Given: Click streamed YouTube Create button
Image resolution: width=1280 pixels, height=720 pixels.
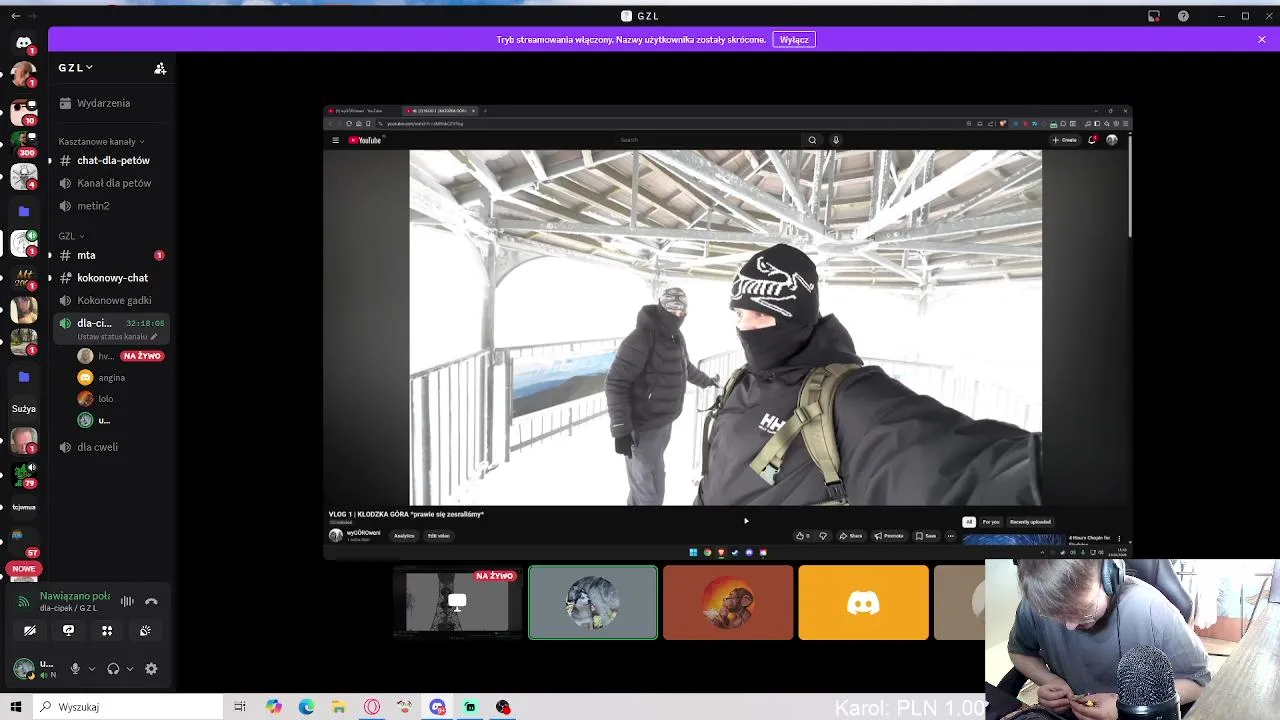Looking at the screenshot, I should click(1064, 140).
